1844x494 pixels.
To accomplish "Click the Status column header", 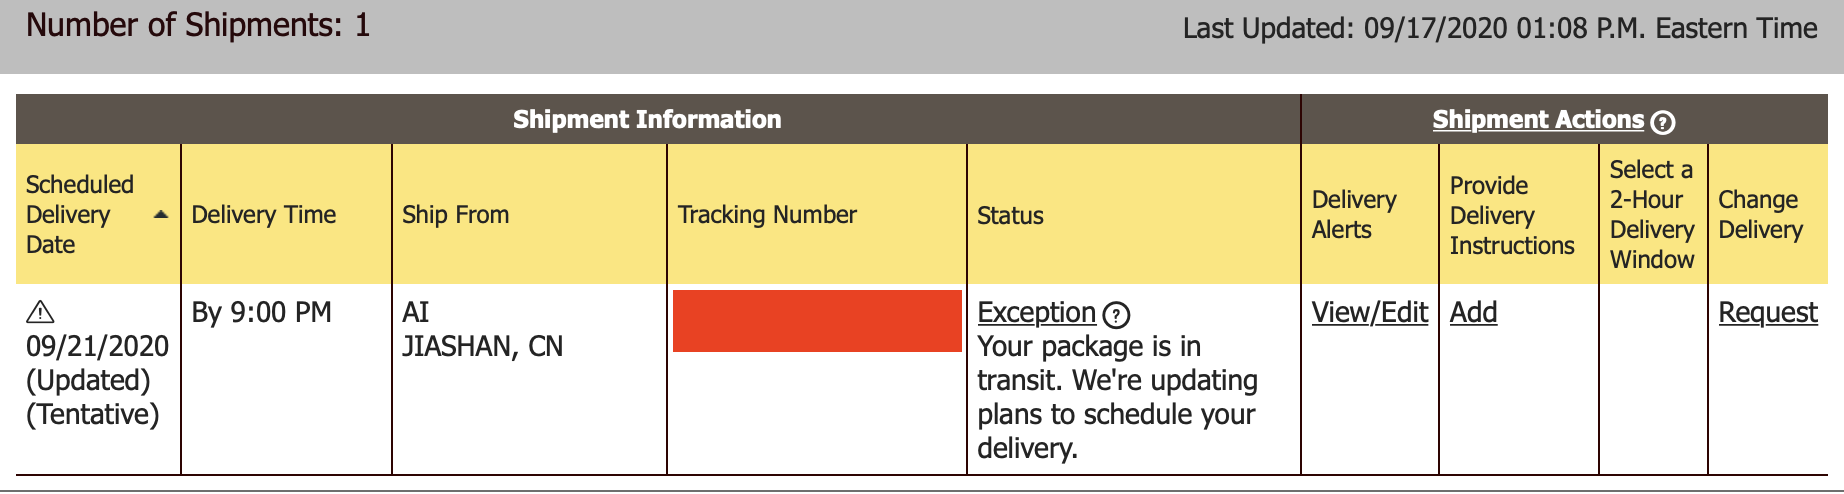I will [1133, 214].
